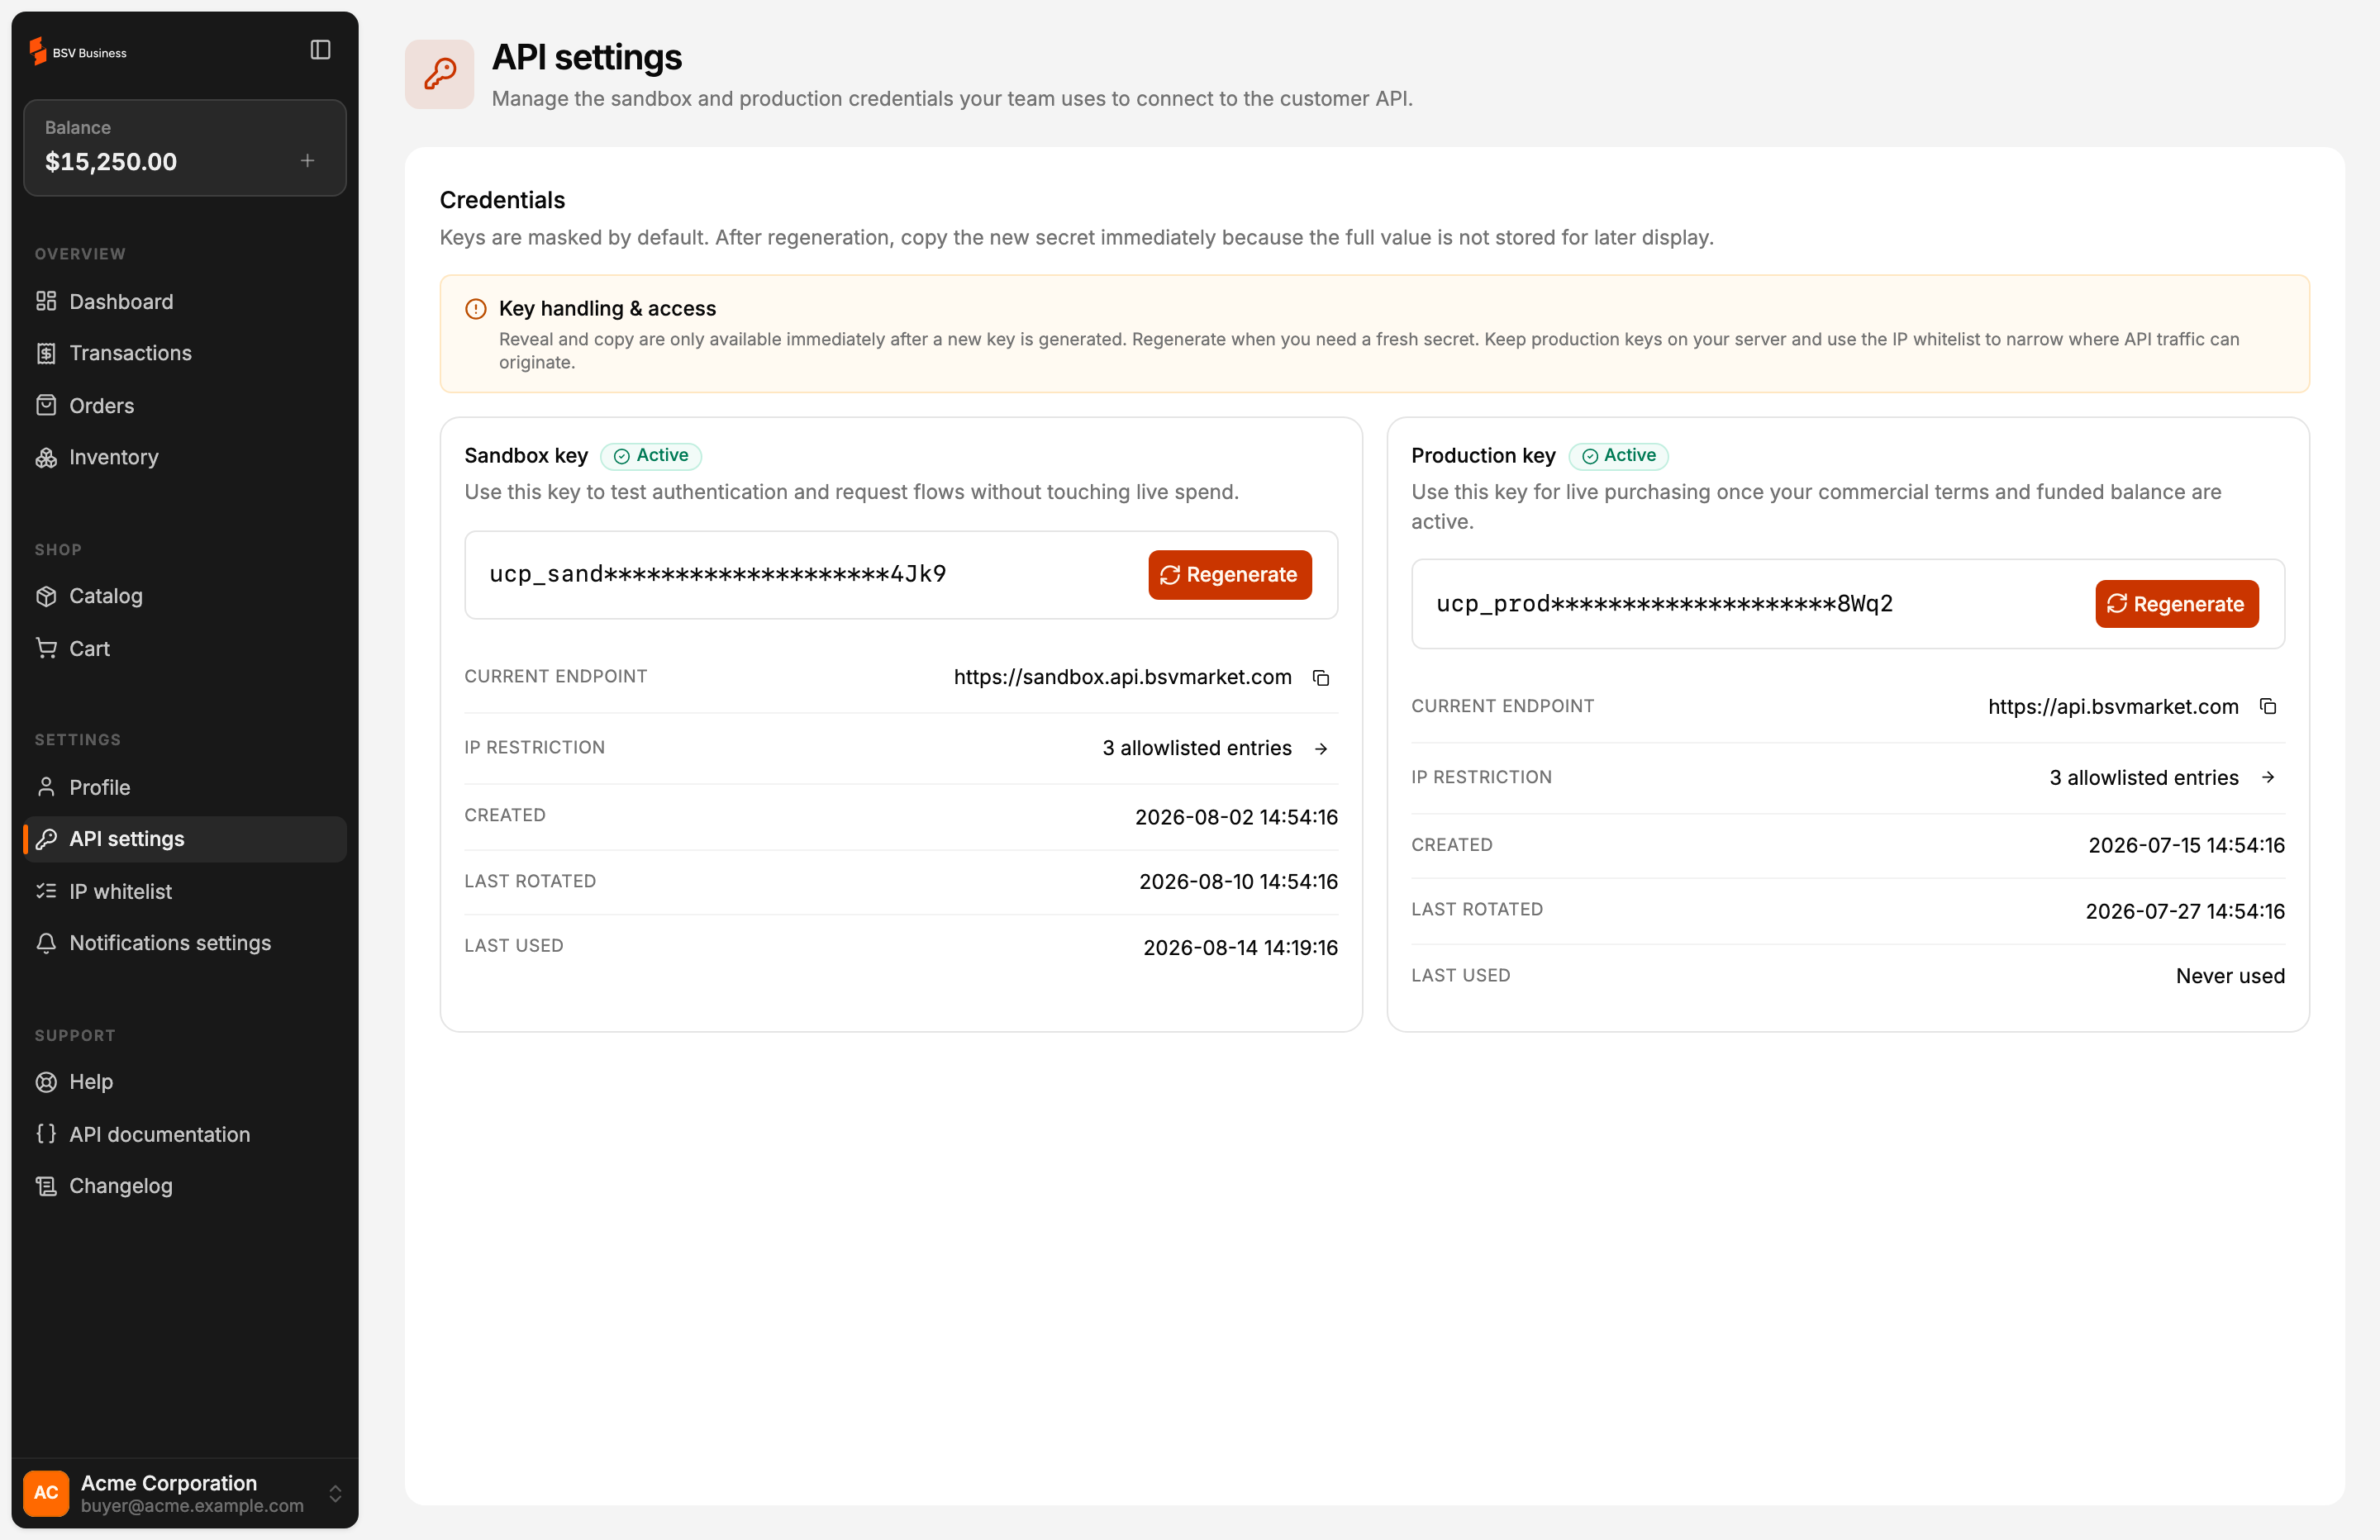This screenshot has height=1540, width=2380.
Task: Click the Cart shopping icon
Action: tap(46, 648)
